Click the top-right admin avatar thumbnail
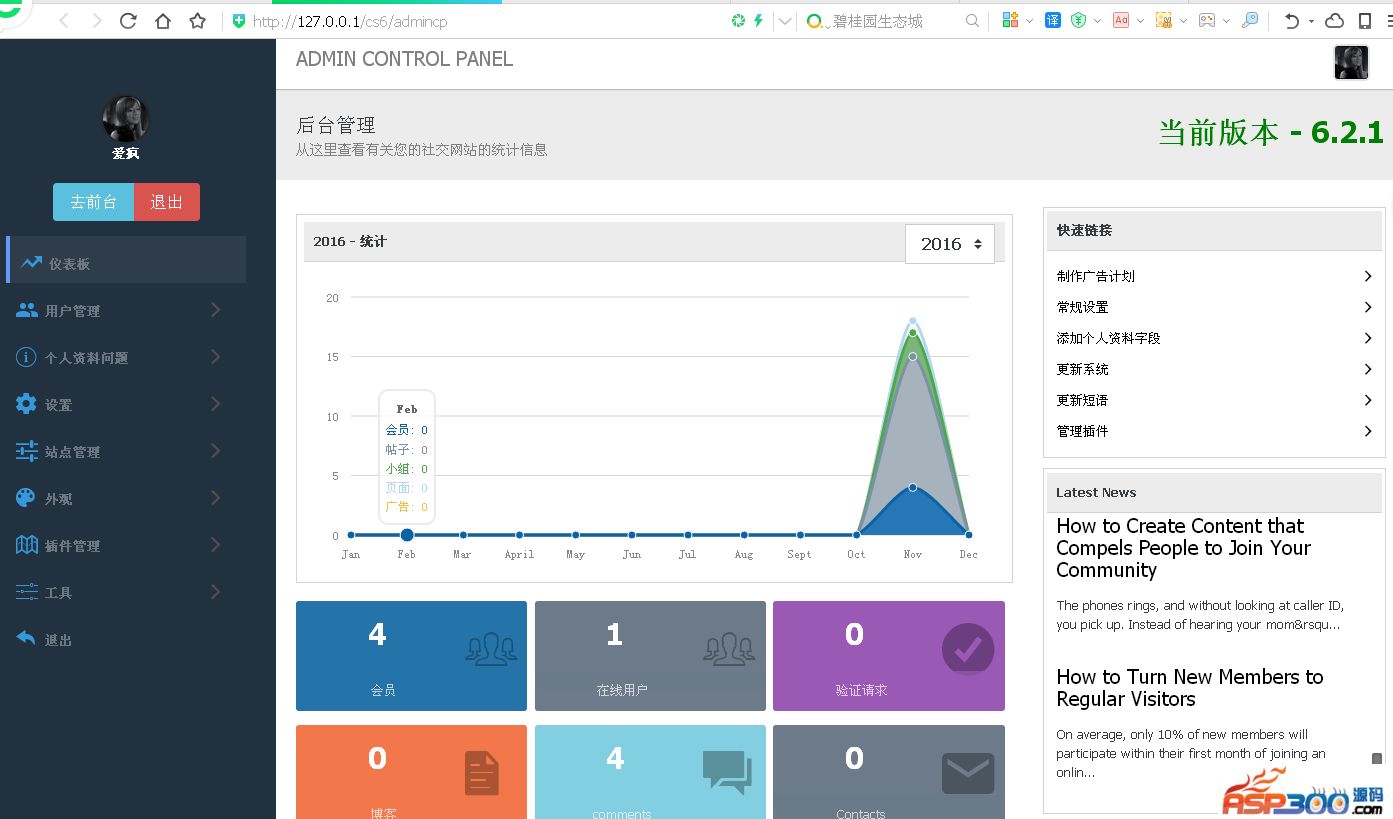Screen dimensions: 1393x819 [1351, 62]
